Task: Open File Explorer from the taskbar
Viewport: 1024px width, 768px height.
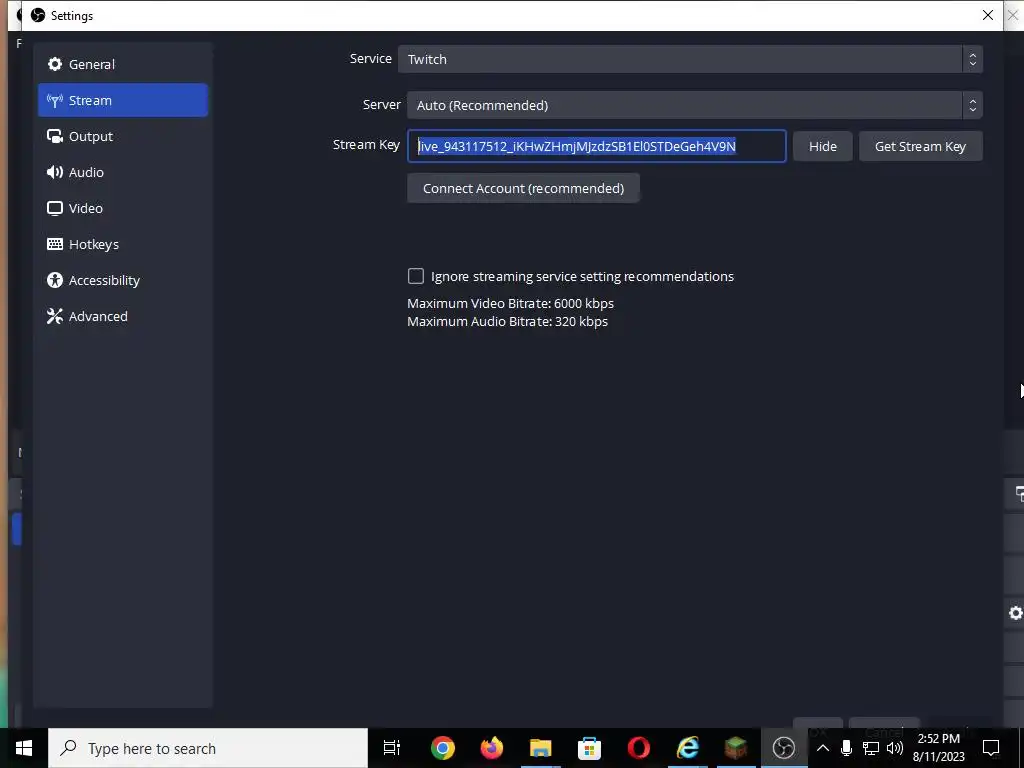Action: click(x=540, y=748)
